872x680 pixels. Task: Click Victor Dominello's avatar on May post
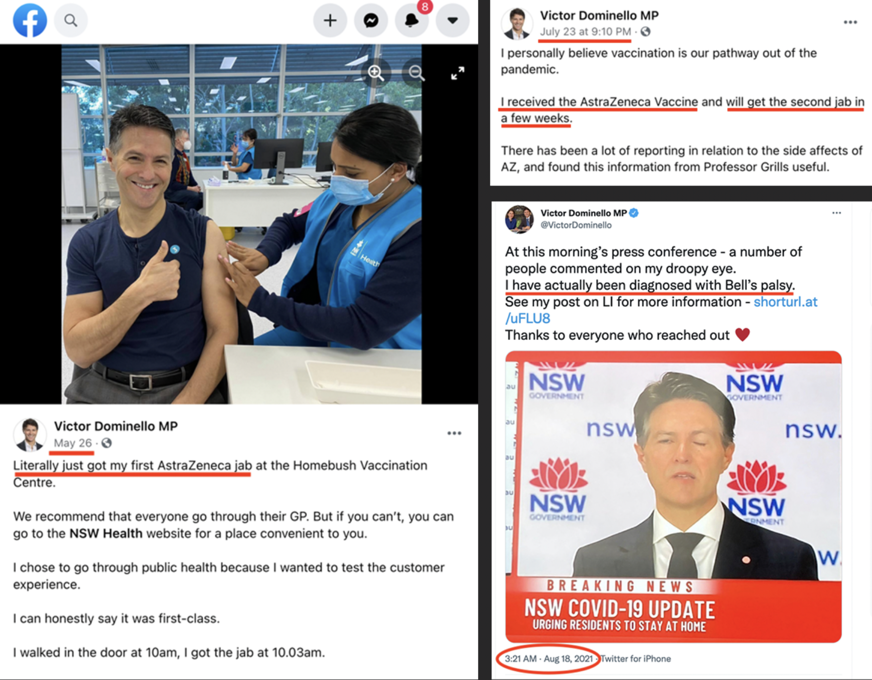pyautogui.click(x=29, y=434)
